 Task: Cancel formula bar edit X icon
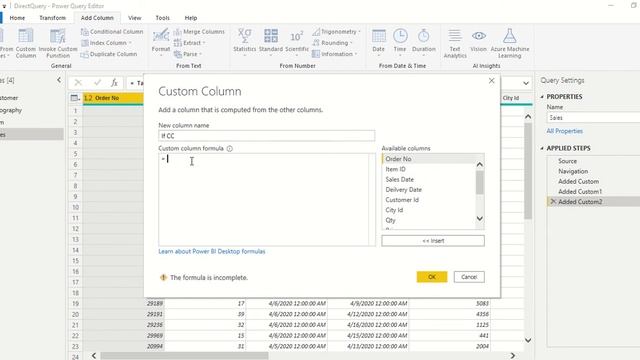coord(78,83)
